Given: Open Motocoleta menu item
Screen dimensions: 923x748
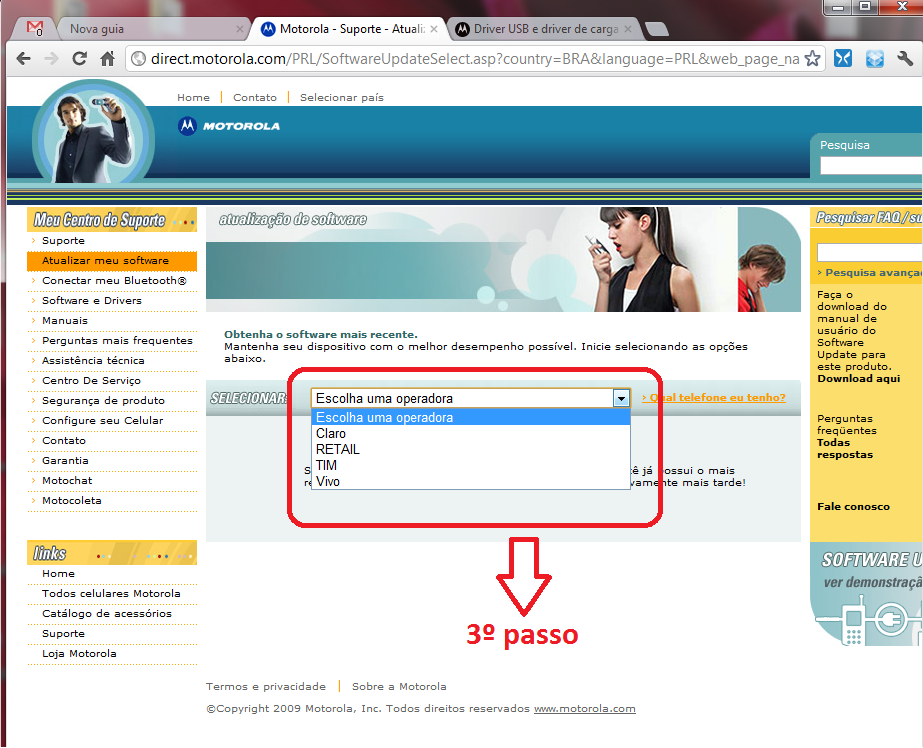Looking at the screenshot, I should tap(71, 501).
